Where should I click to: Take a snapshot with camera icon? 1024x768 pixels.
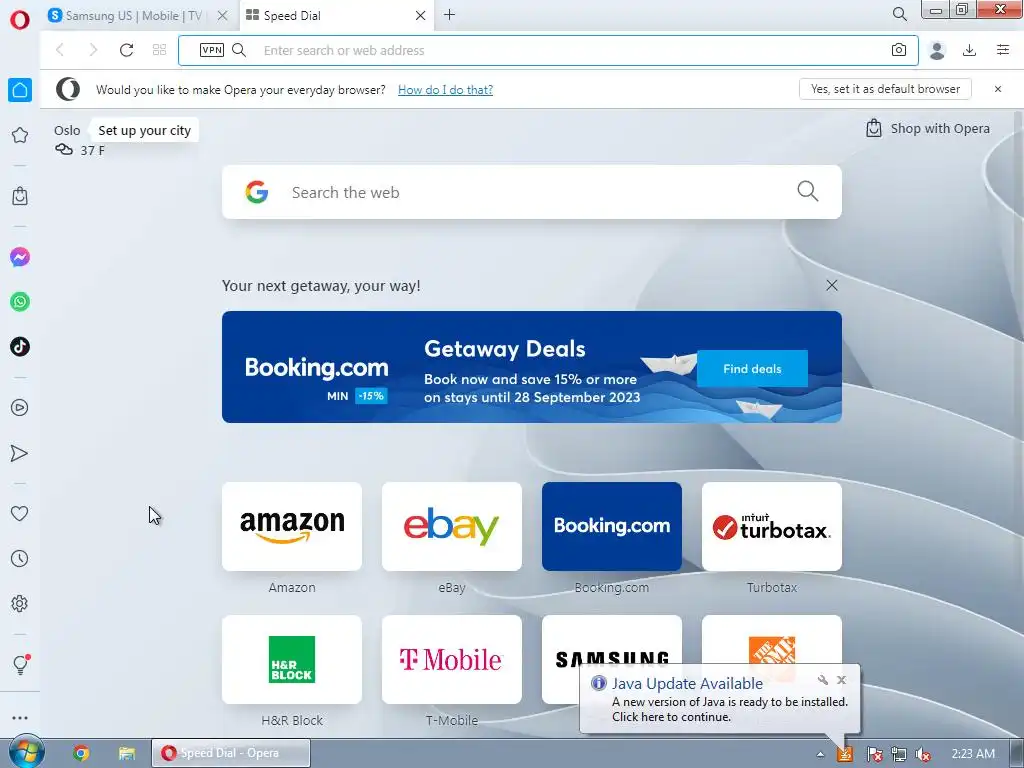tap(899, 50)
